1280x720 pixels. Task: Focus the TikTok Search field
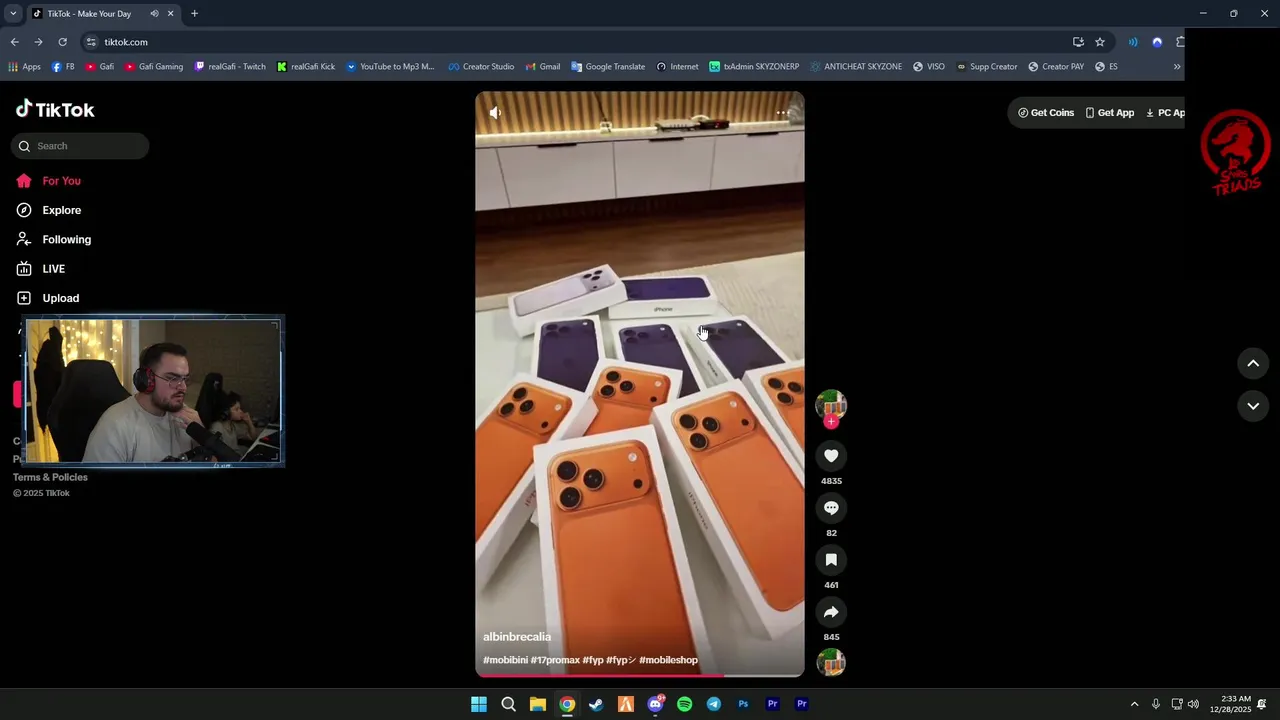tap(80, 146)
